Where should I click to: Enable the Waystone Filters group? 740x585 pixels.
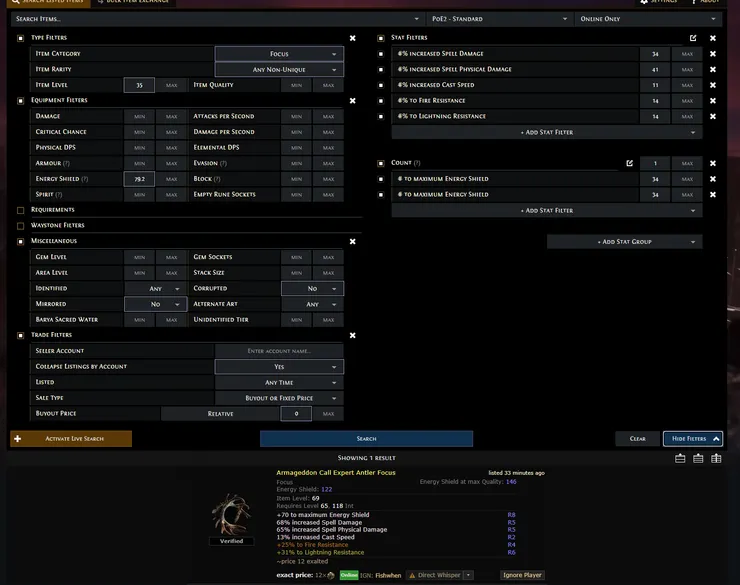click(20, 226)
